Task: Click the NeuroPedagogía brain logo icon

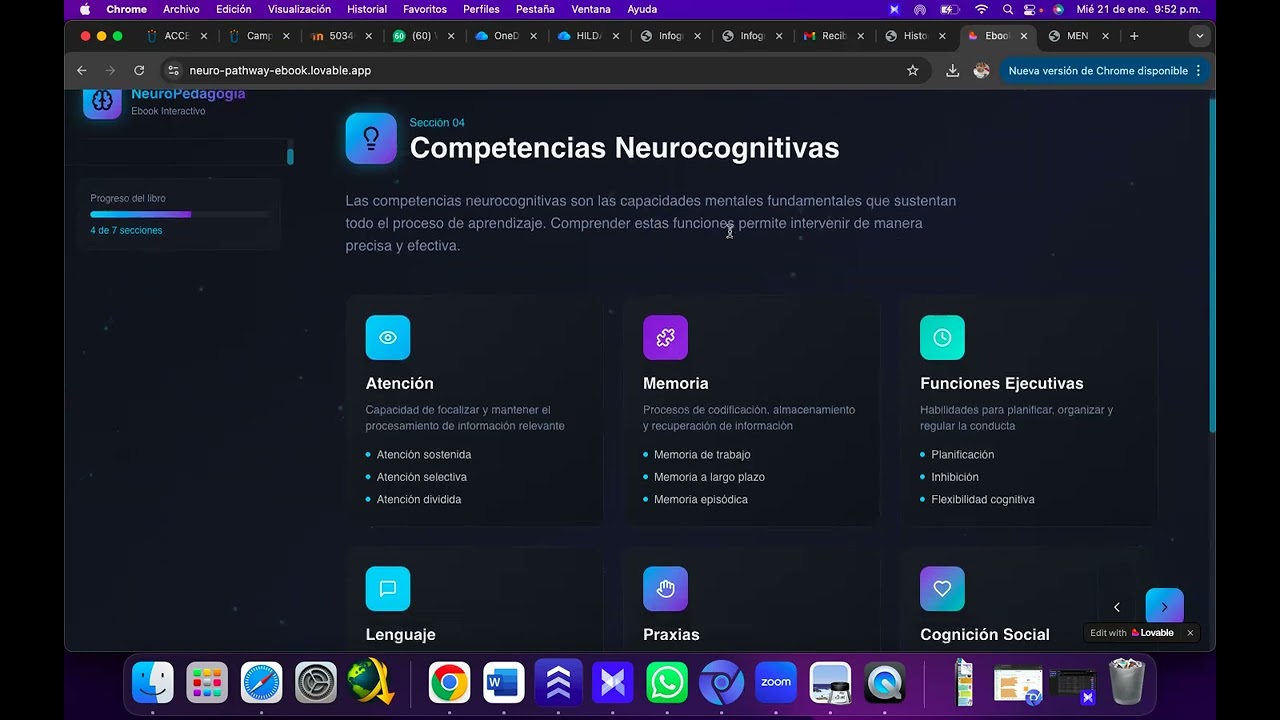Action: pyautogui.click(x=102, y=101)
